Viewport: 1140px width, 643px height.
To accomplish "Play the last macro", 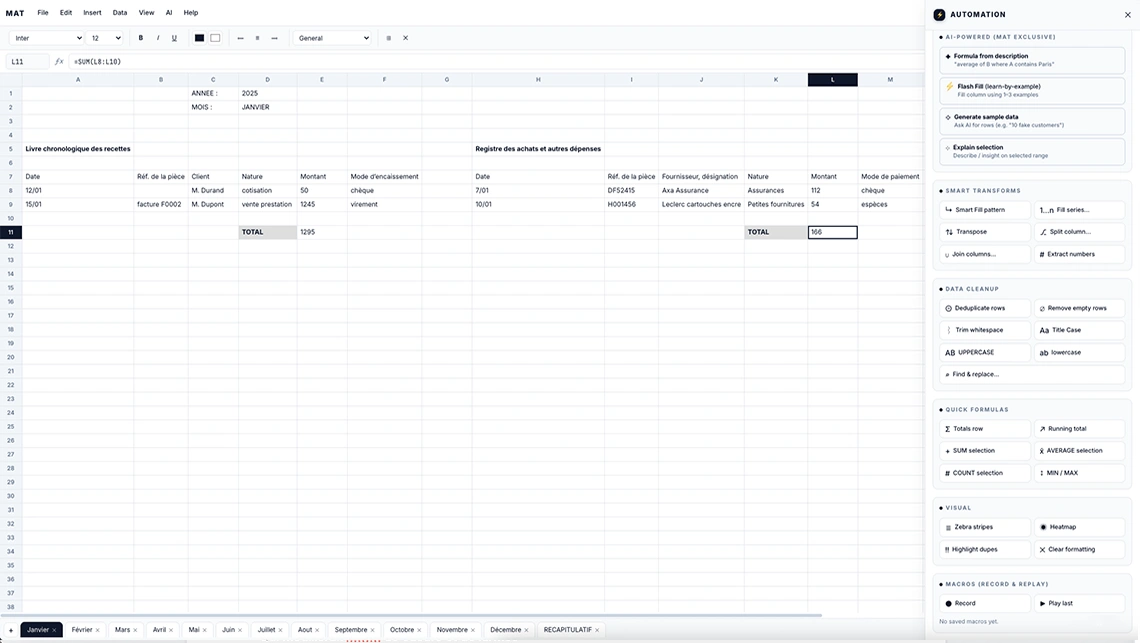I will coord(1079,603).
